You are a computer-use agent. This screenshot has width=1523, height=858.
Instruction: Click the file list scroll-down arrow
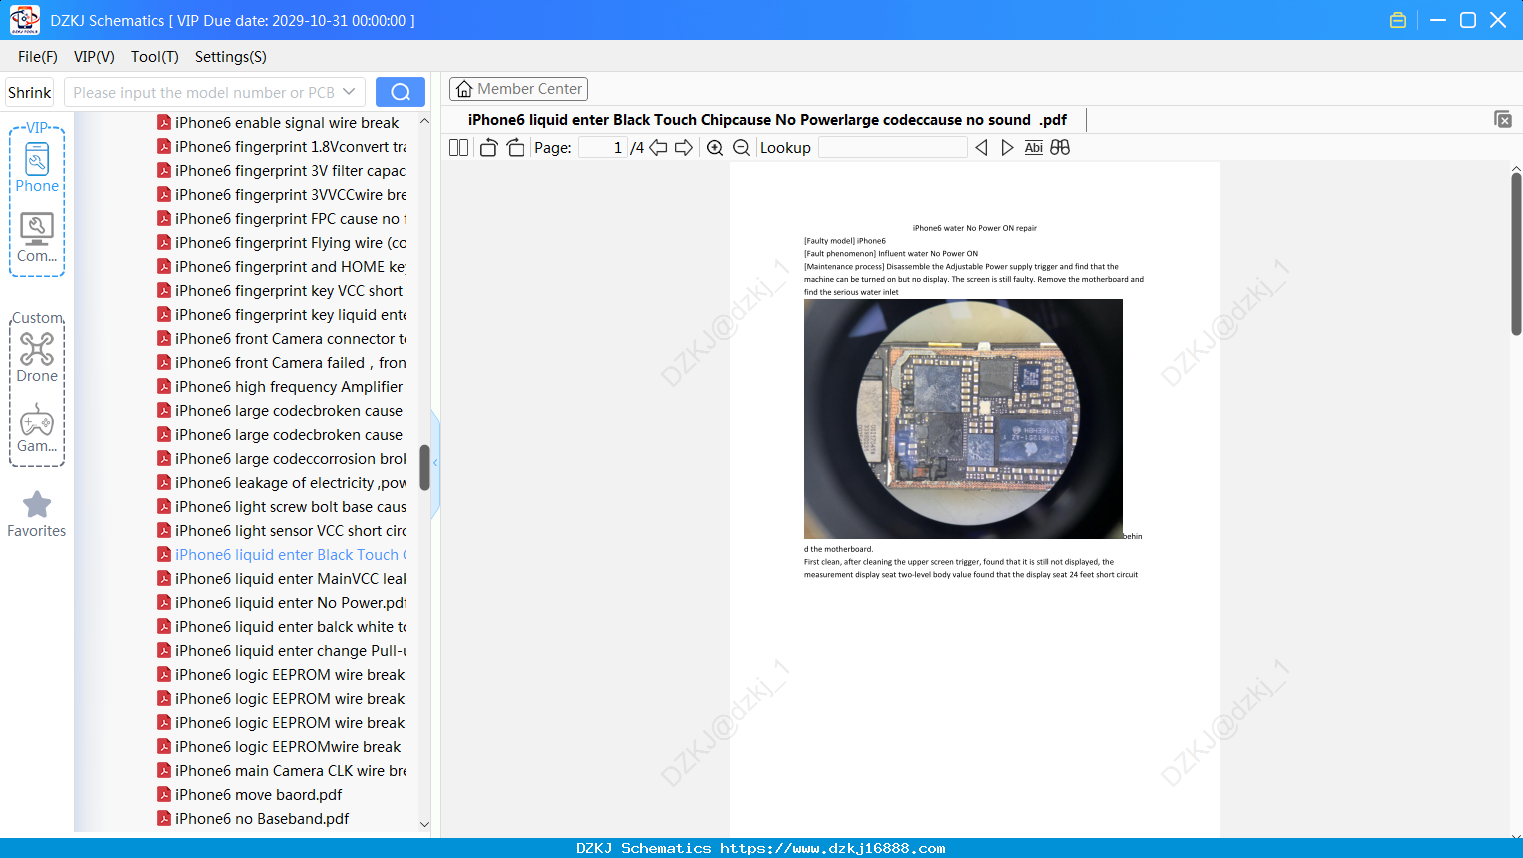(x=424, y=825)
